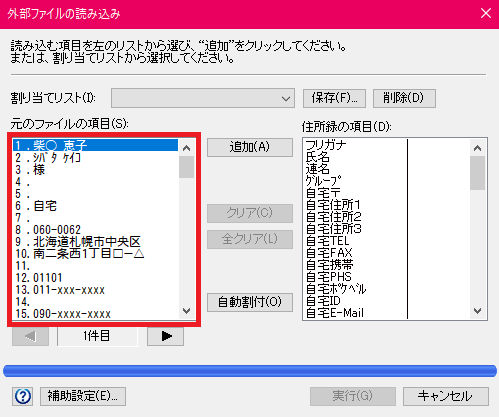Click the 自動割付(O) button
This screenshot has height=417, width=499.
[x=250, y=302]
